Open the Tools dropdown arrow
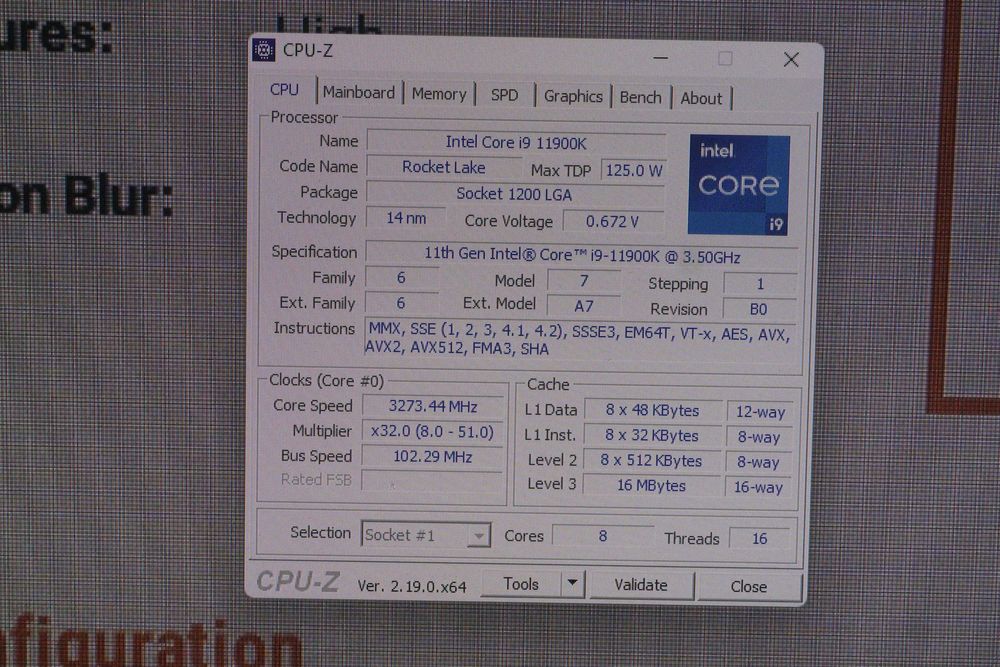 pos(572,583)
